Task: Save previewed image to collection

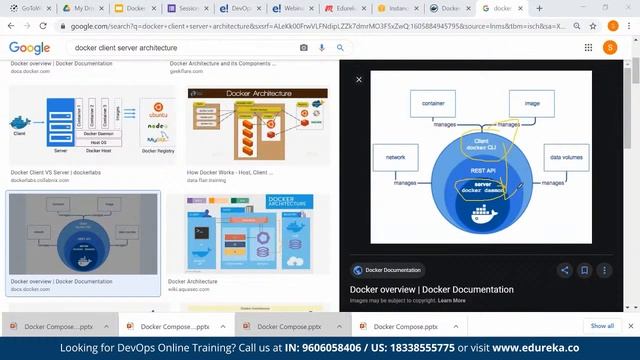Action: (584, 270)
